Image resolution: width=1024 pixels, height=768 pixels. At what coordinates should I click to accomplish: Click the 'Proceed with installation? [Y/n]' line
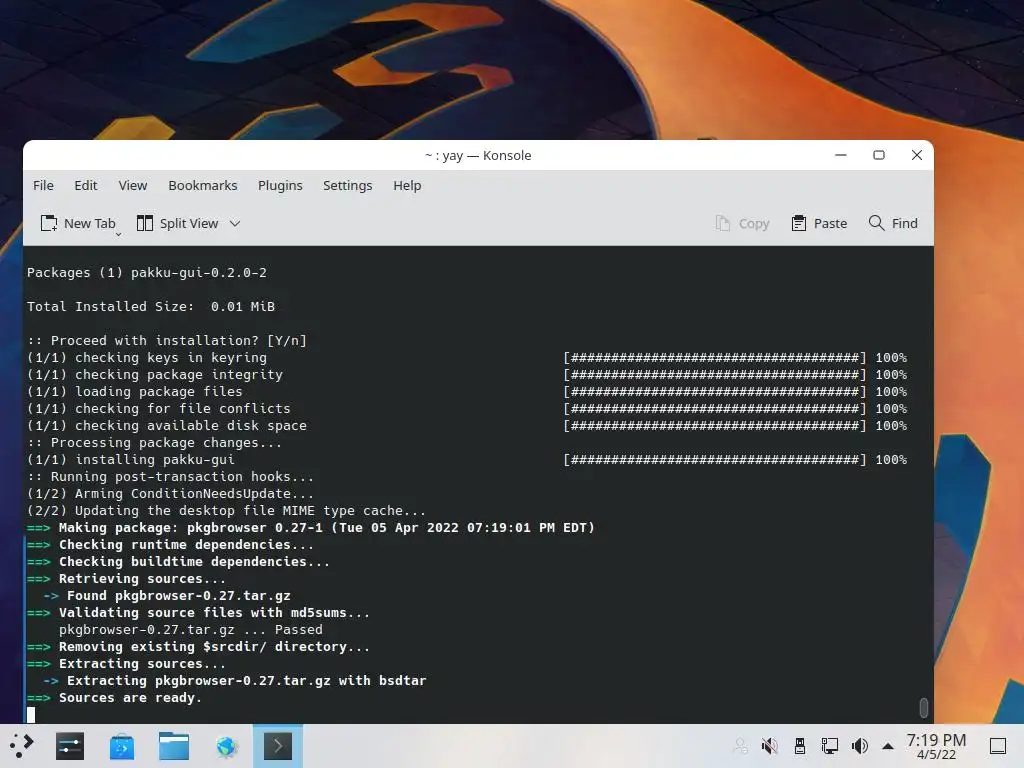click(x=167, y=340)
